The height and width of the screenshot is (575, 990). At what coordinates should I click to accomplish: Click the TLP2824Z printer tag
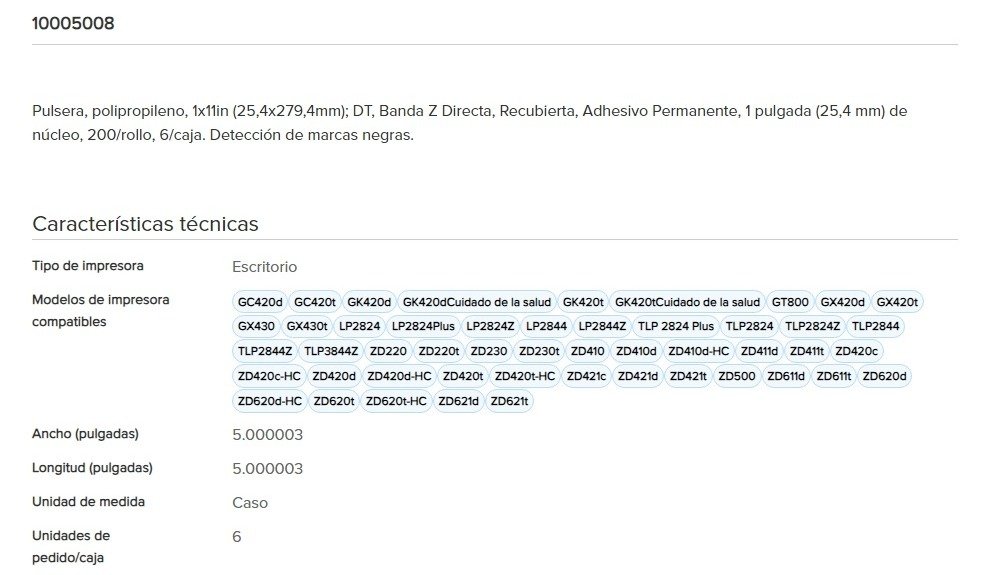tap(812, 326)
